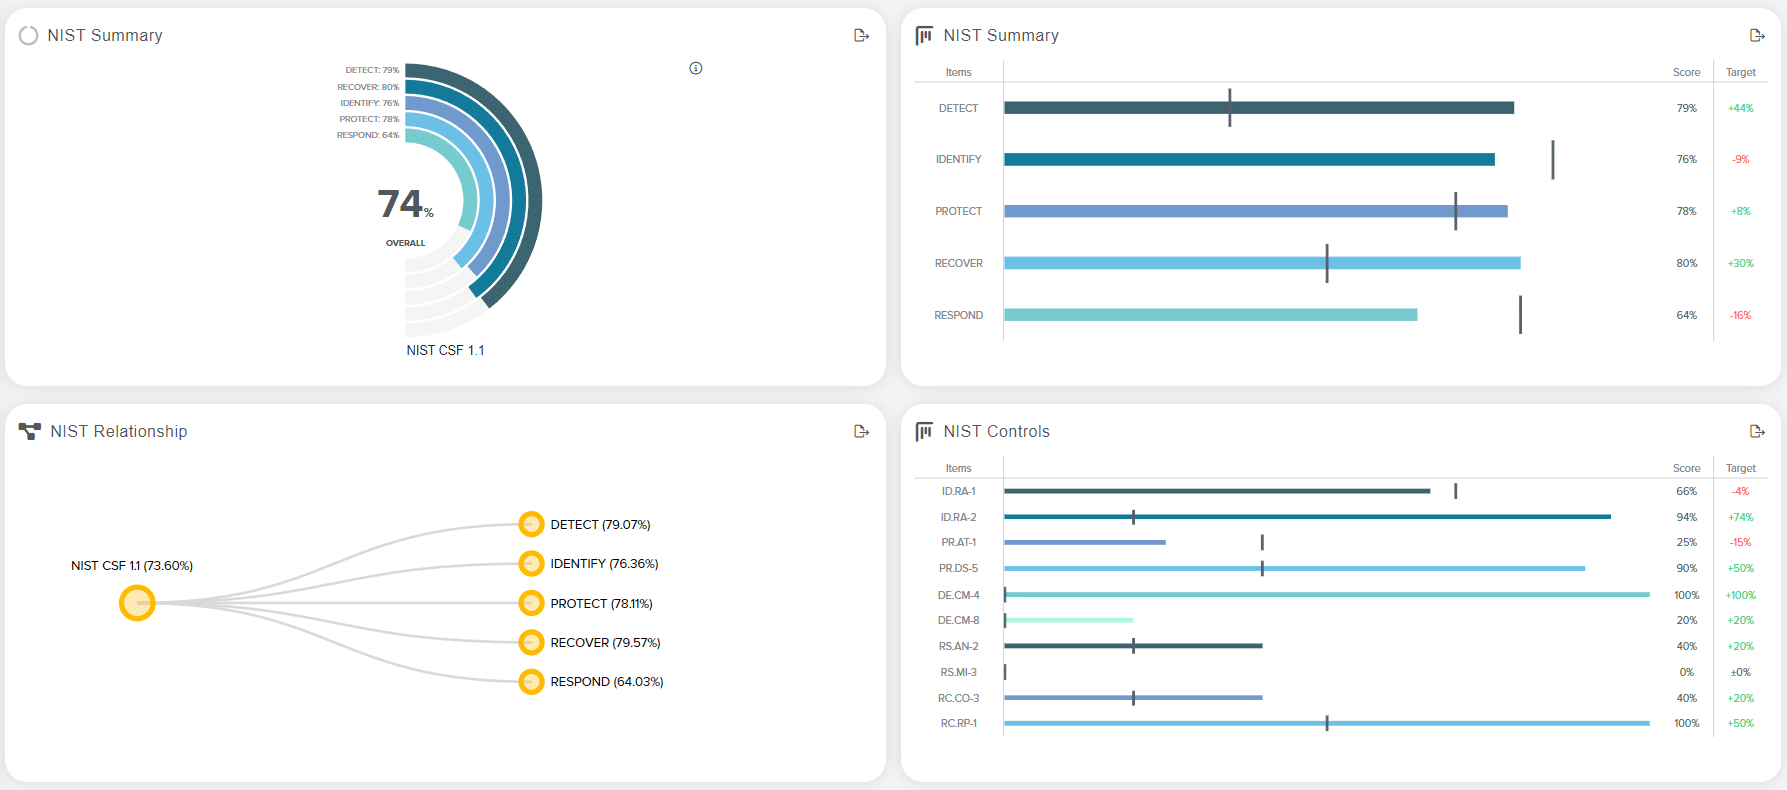The height and width of the screenshot is (790, 1787).
Task: Click the NIST CSF 1.1 (73.60%) label
Action: pos(132,566)
